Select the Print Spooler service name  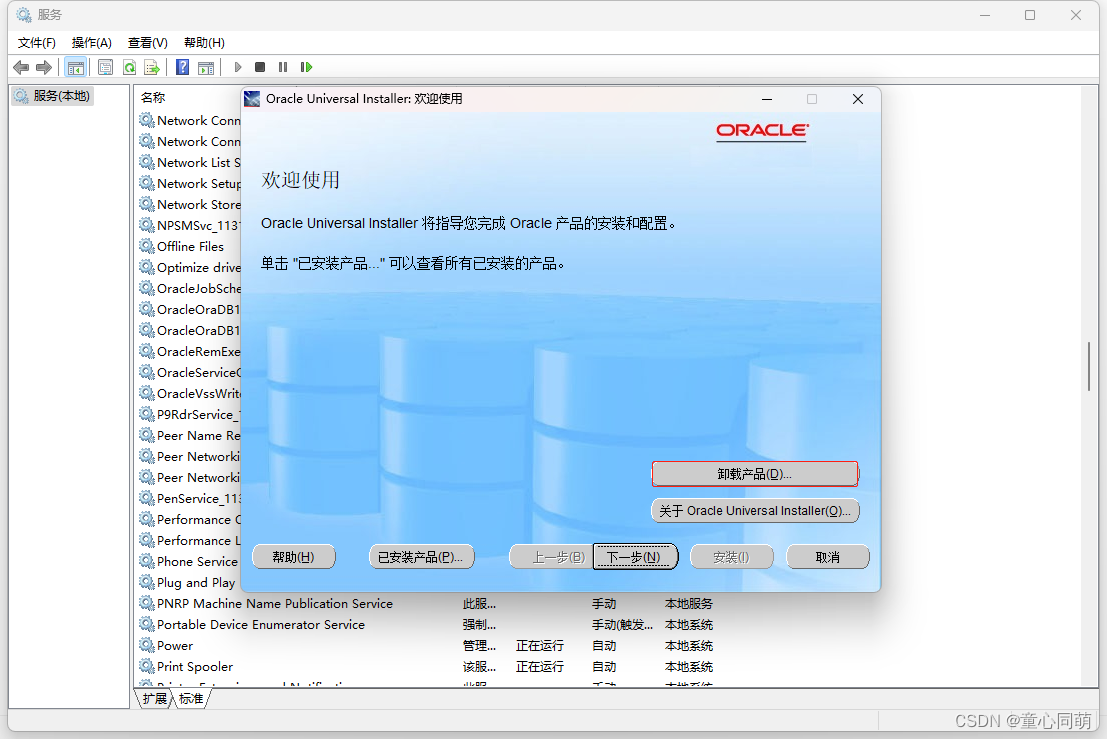click(x=195, y=666)
